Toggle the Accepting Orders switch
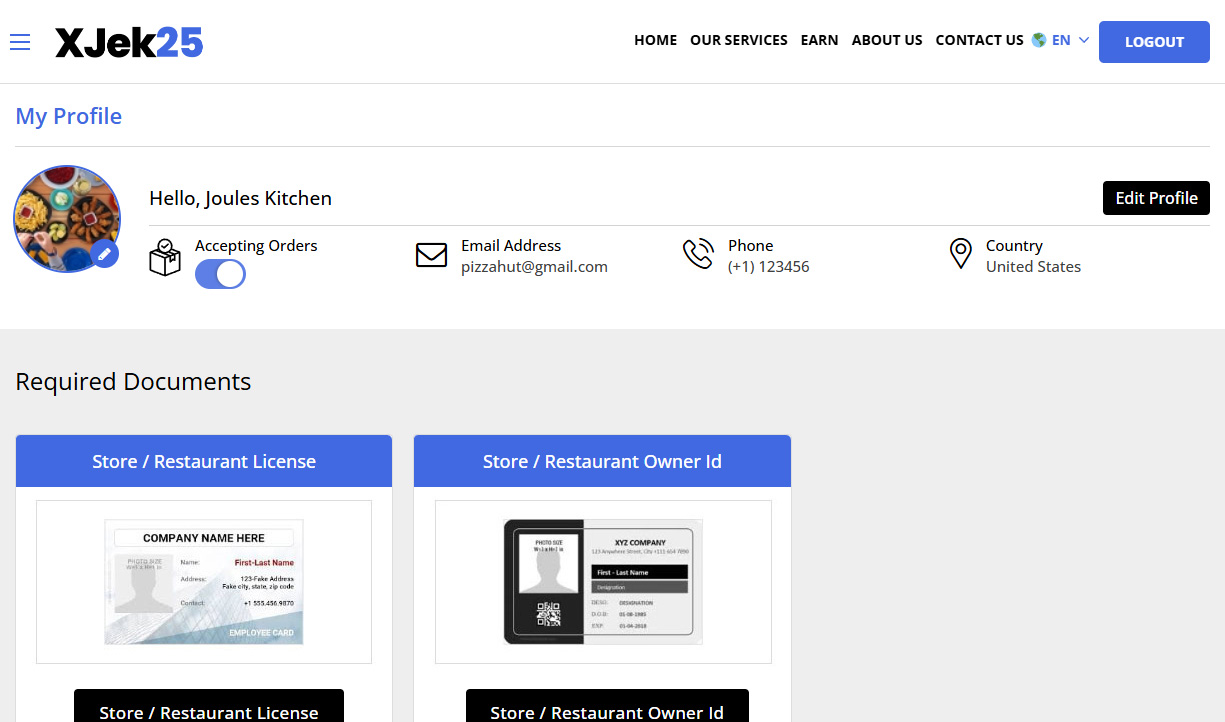1225x722 pixels. point(220,274)
